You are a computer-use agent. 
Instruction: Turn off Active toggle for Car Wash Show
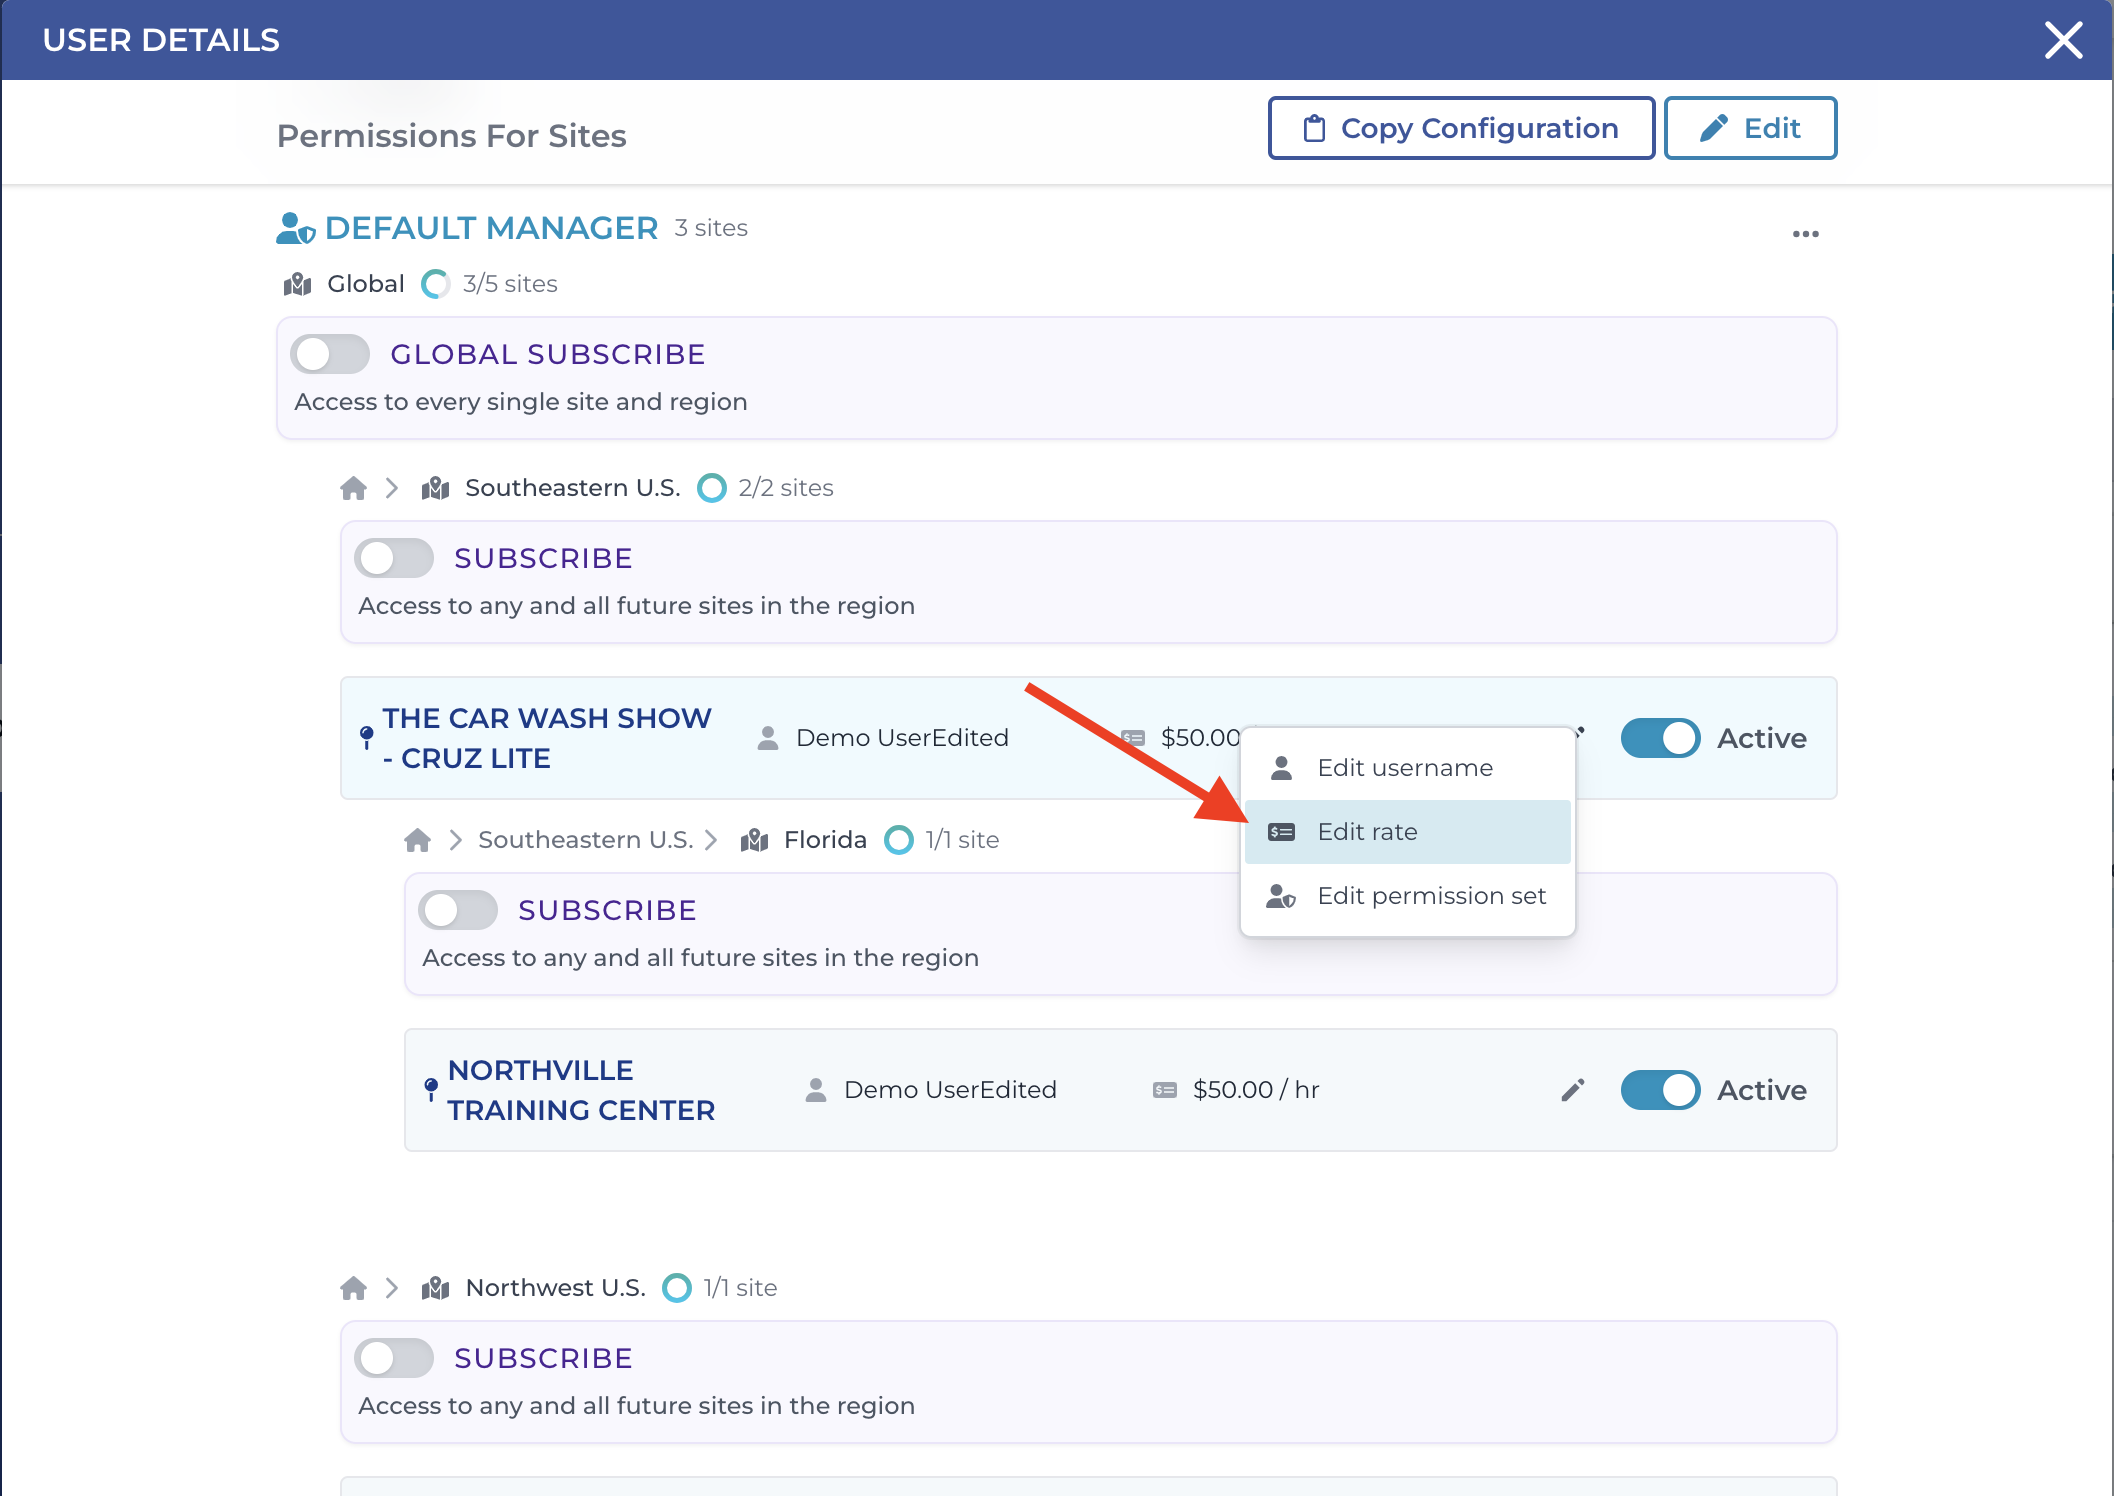pyautogui.click(x=1660, y=738)
